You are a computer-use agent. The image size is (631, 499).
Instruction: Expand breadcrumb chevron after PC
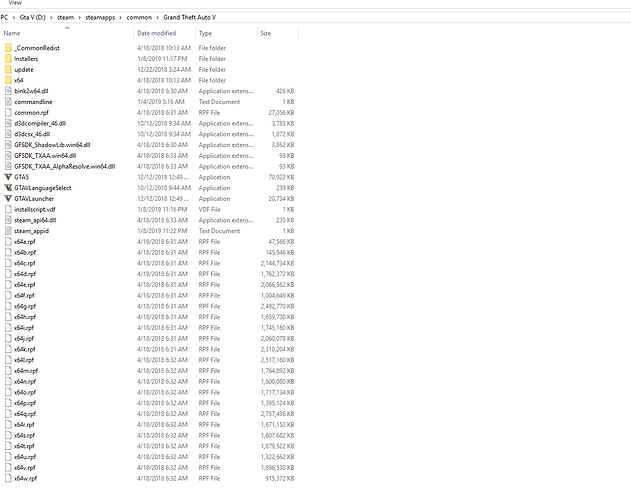point(14,18)
